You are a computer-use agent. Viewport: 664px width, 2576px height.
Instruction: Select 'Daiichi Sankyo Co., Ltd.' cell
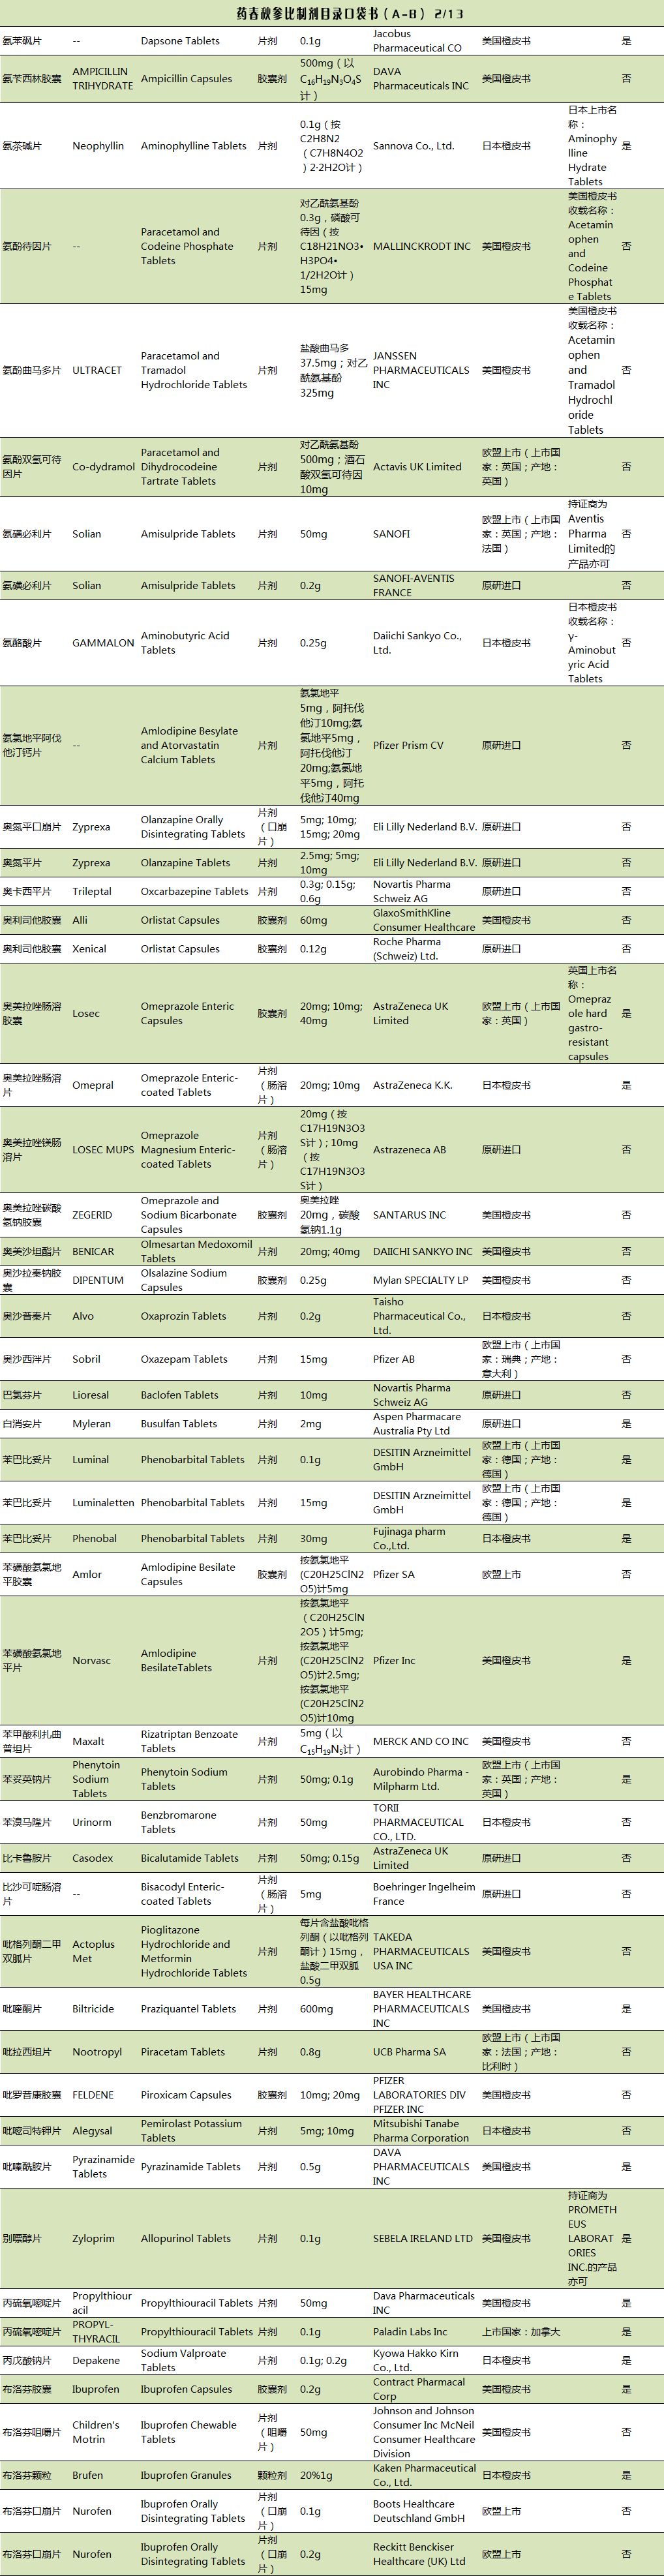(417, 643)
